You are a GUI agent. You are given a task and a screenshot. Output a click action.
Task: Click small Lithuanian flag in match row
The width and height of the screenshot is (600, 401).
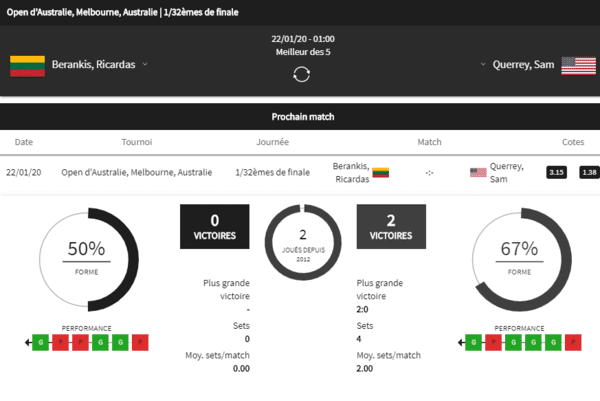(x=381, y=173)
